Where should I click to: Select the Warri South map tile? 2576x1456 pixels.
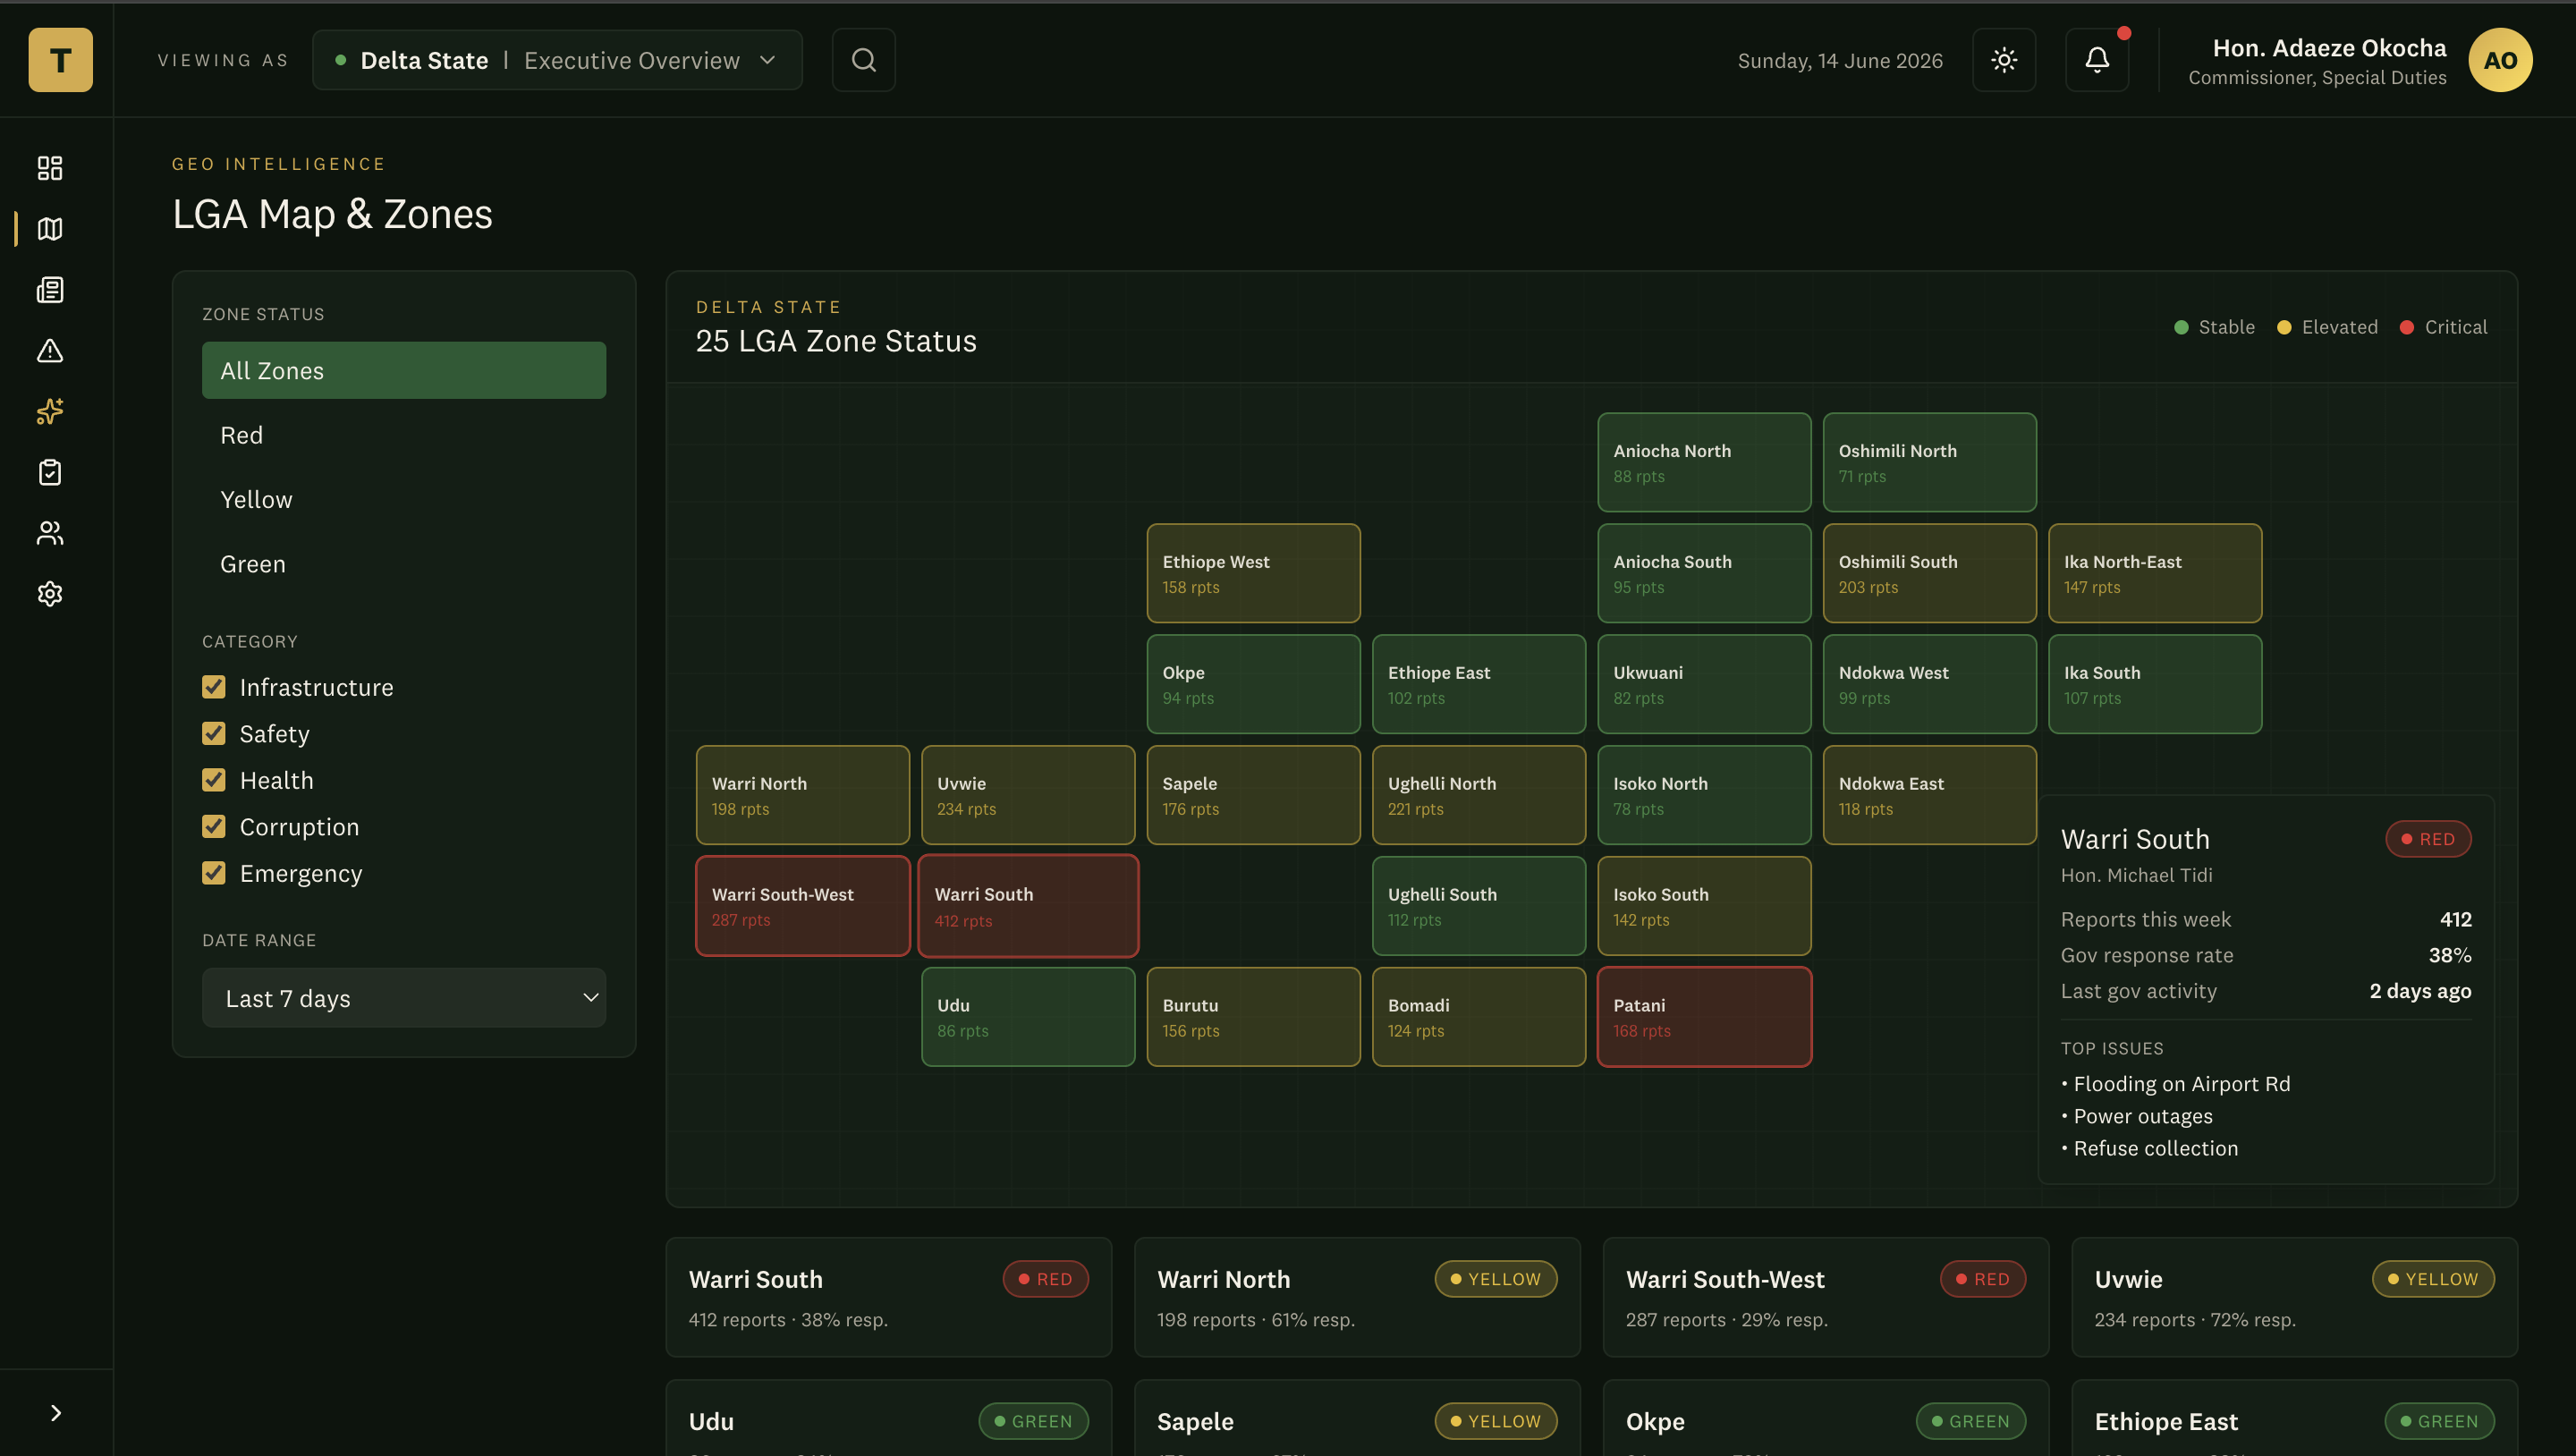[1028, 906]
